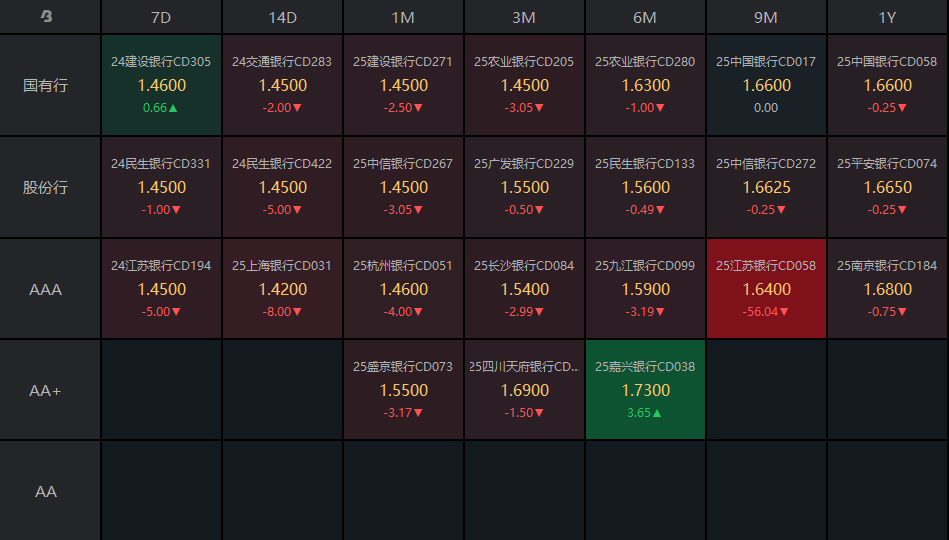Screen dimensions: 949x540
Task: Select the 6M column header
Action: 645,17
